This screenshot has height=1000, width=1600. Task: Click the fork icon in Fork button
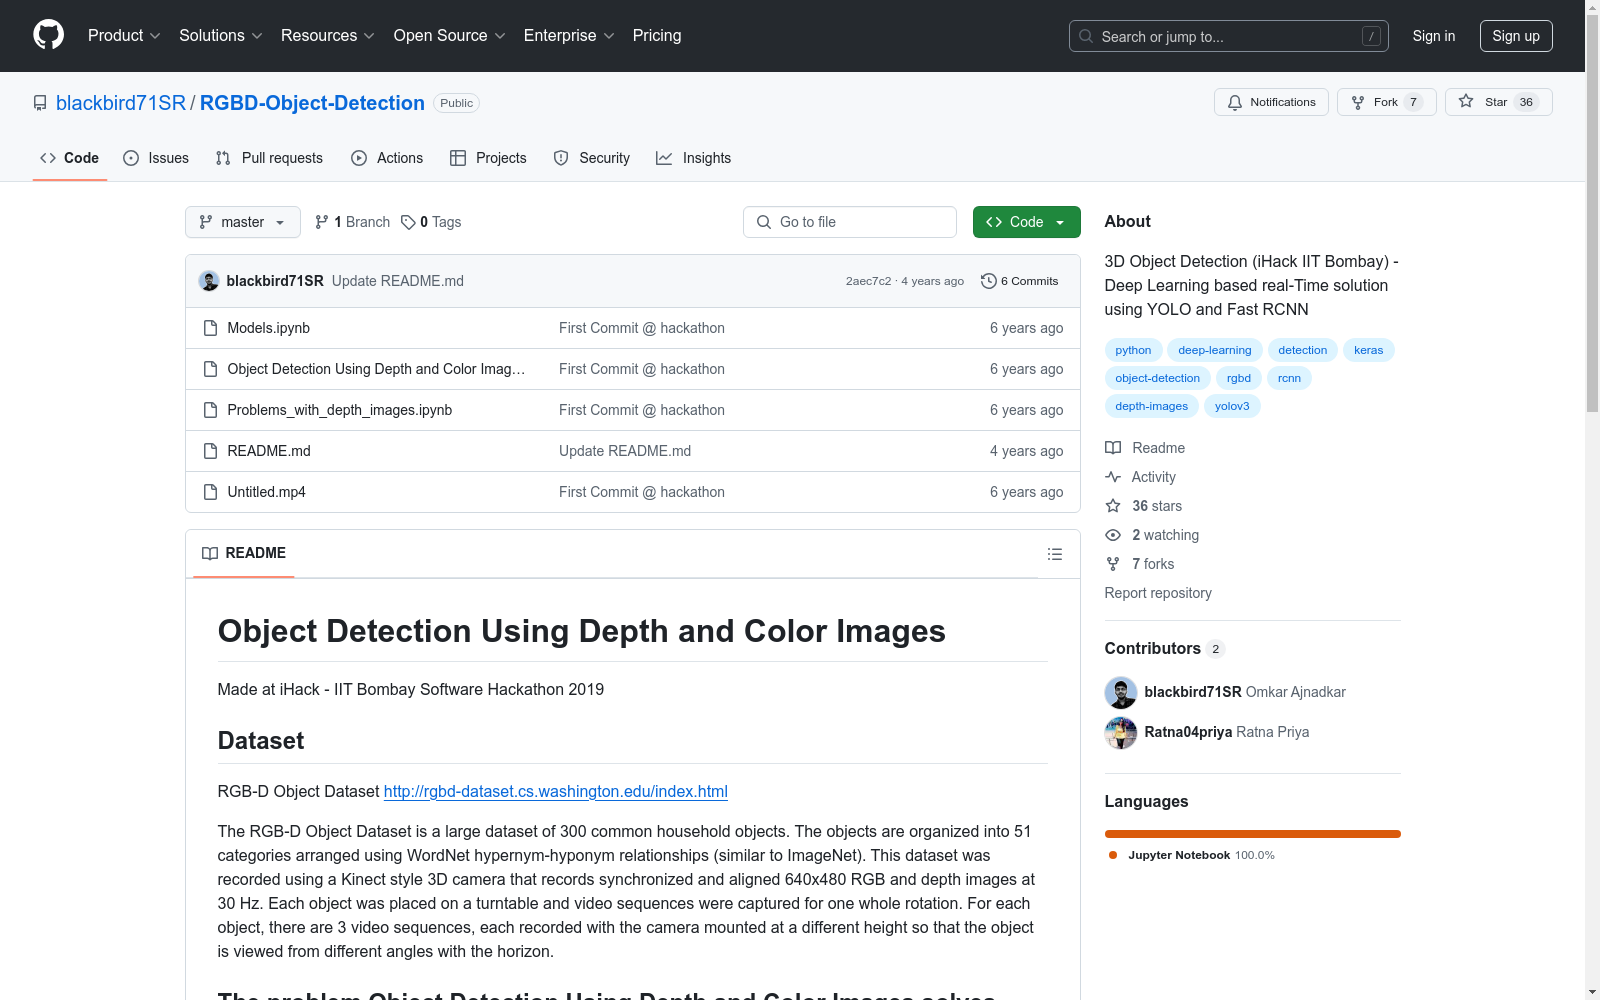(1358, 102)
